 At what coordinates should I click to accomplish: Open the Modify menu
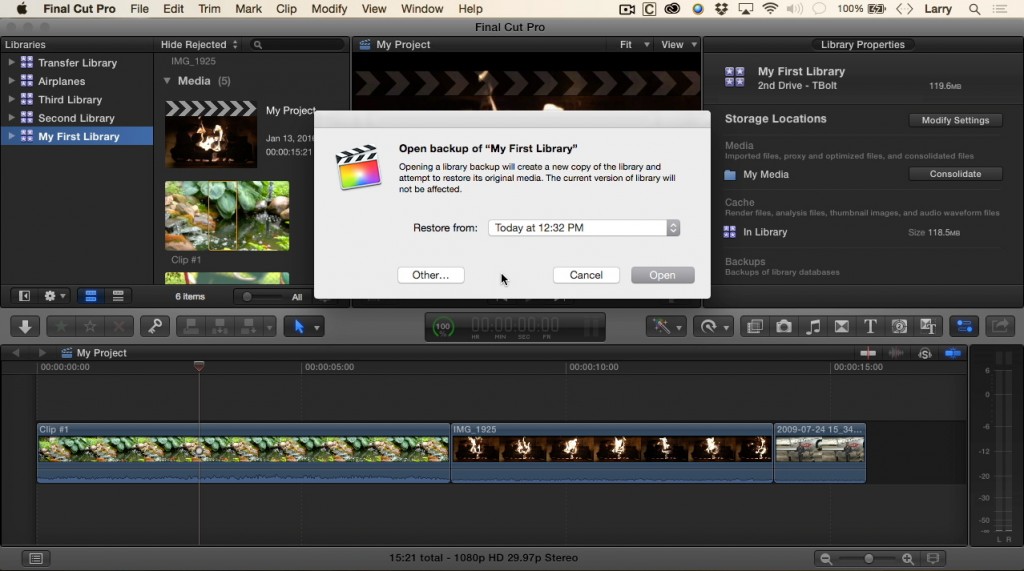(x=329, y=9)
